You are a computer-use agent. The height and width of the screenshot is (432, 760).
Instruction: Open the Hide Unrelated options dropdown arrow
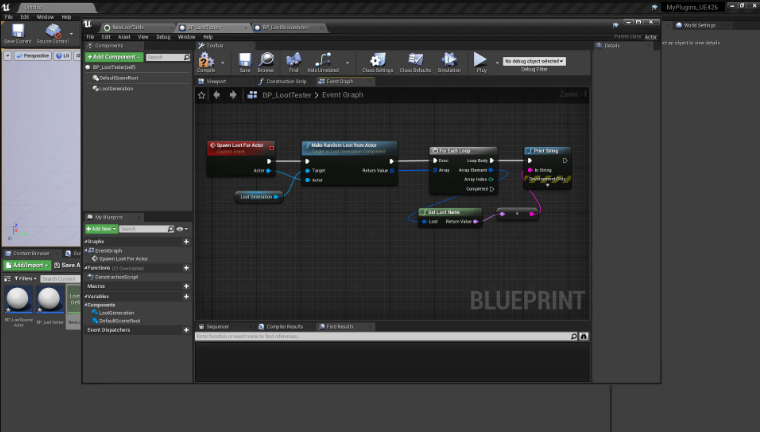coord(347,63)
